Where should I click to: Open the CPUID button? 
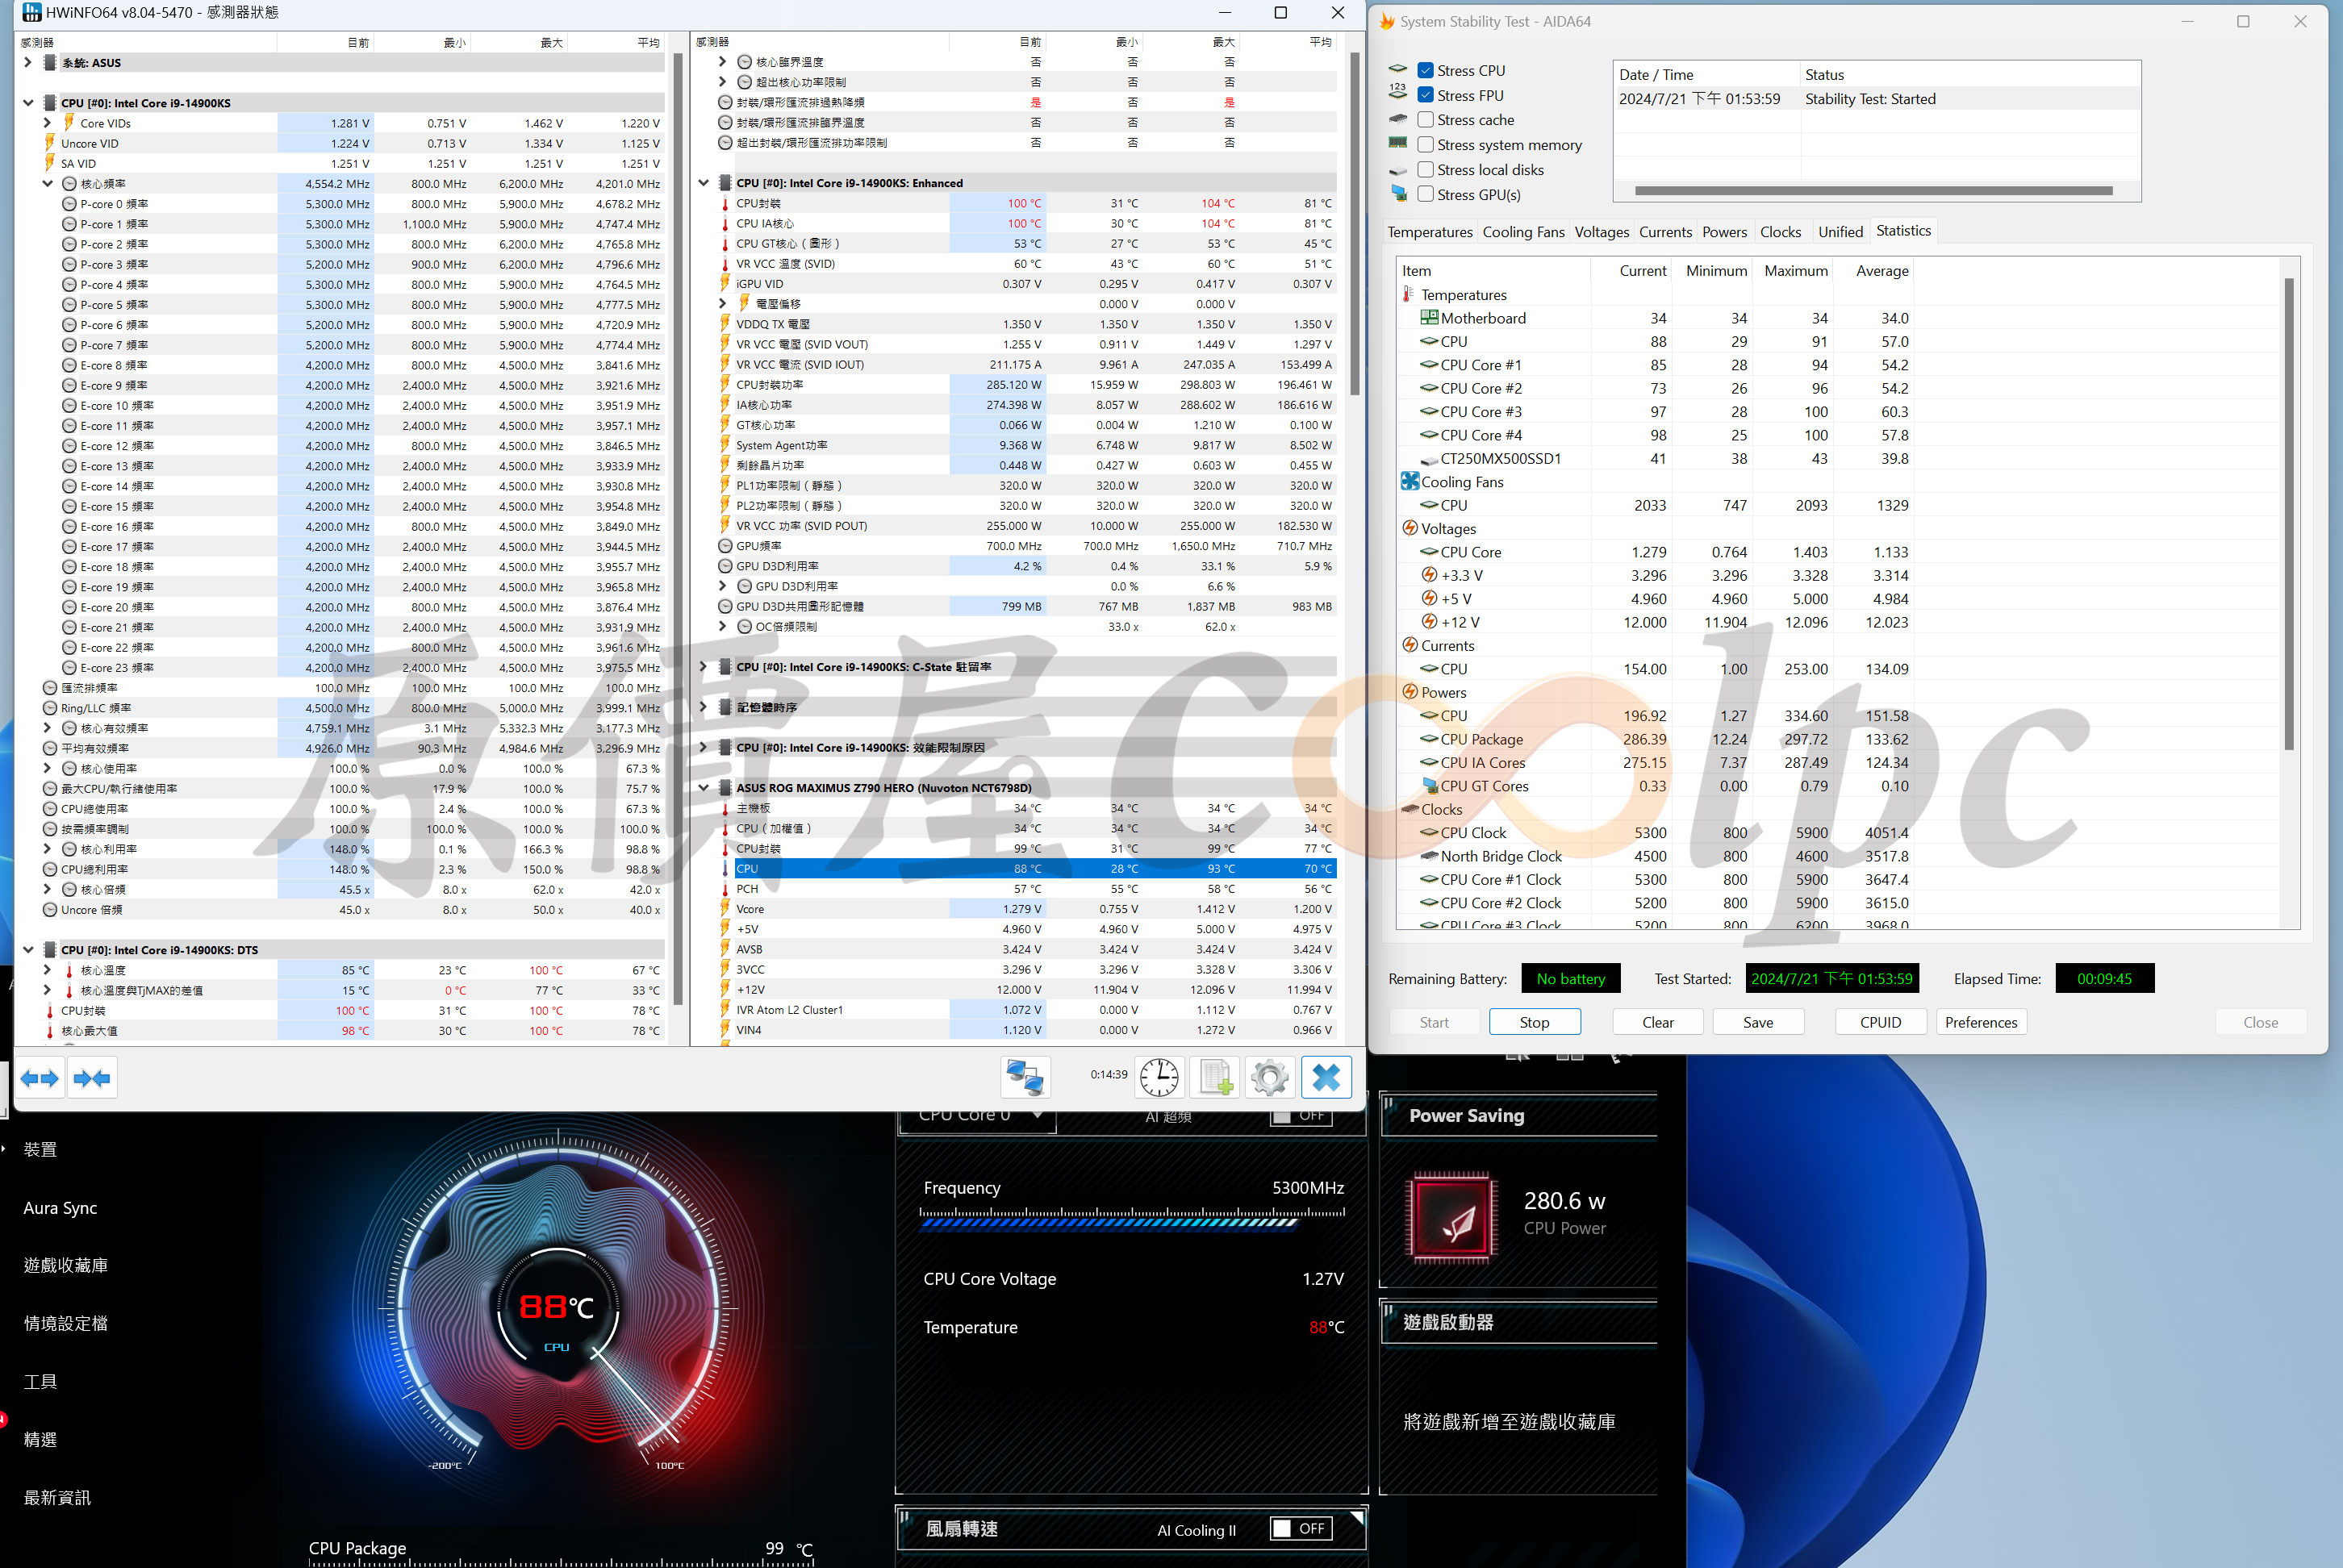coord(1880,1022)
